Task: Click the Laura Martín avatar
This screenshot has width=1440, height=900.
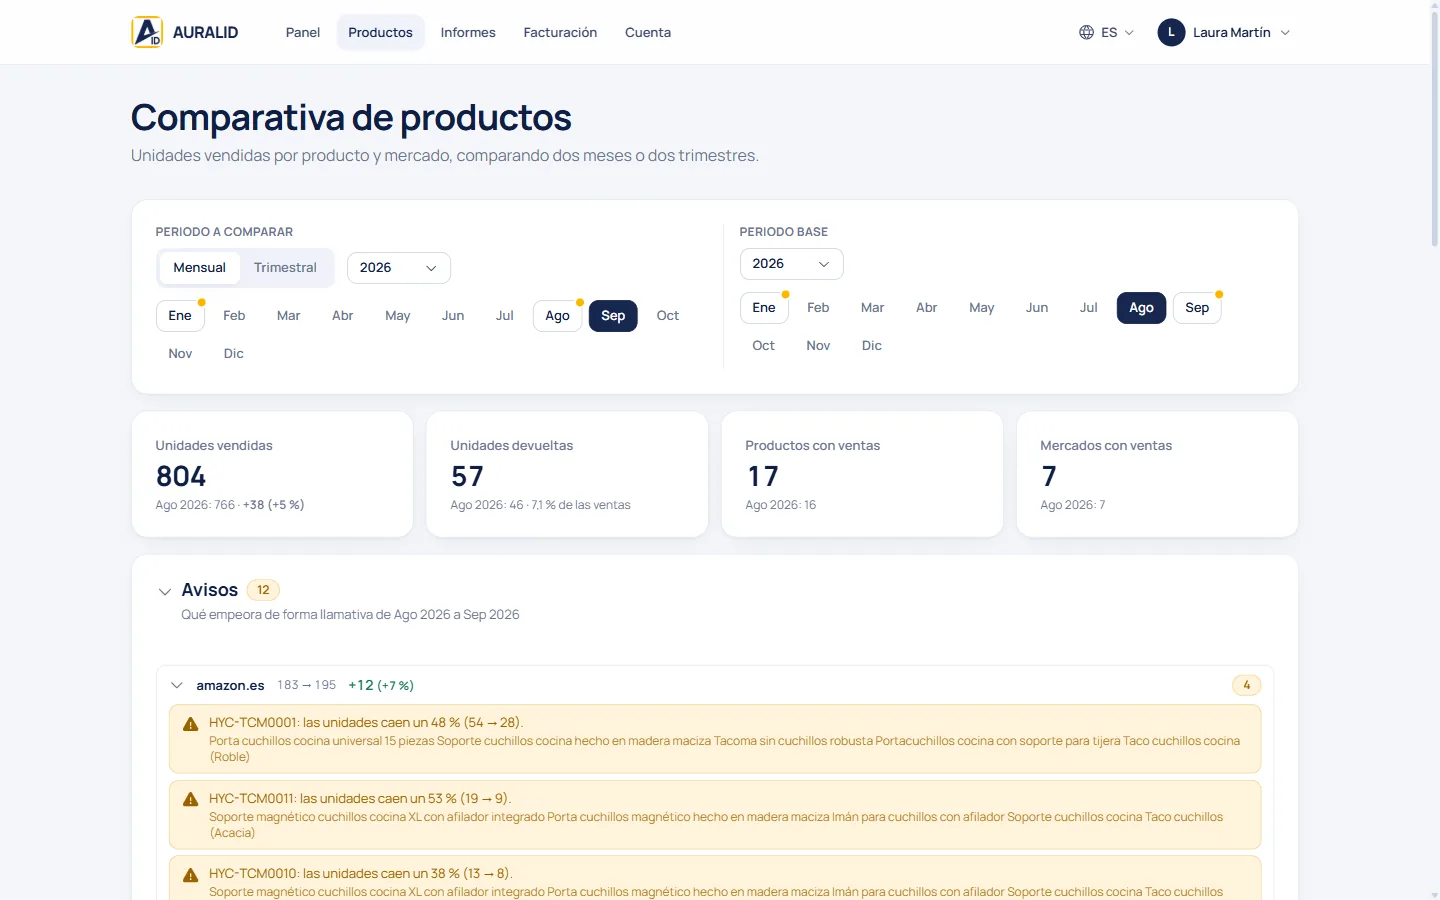Action: pos(1171,32)
